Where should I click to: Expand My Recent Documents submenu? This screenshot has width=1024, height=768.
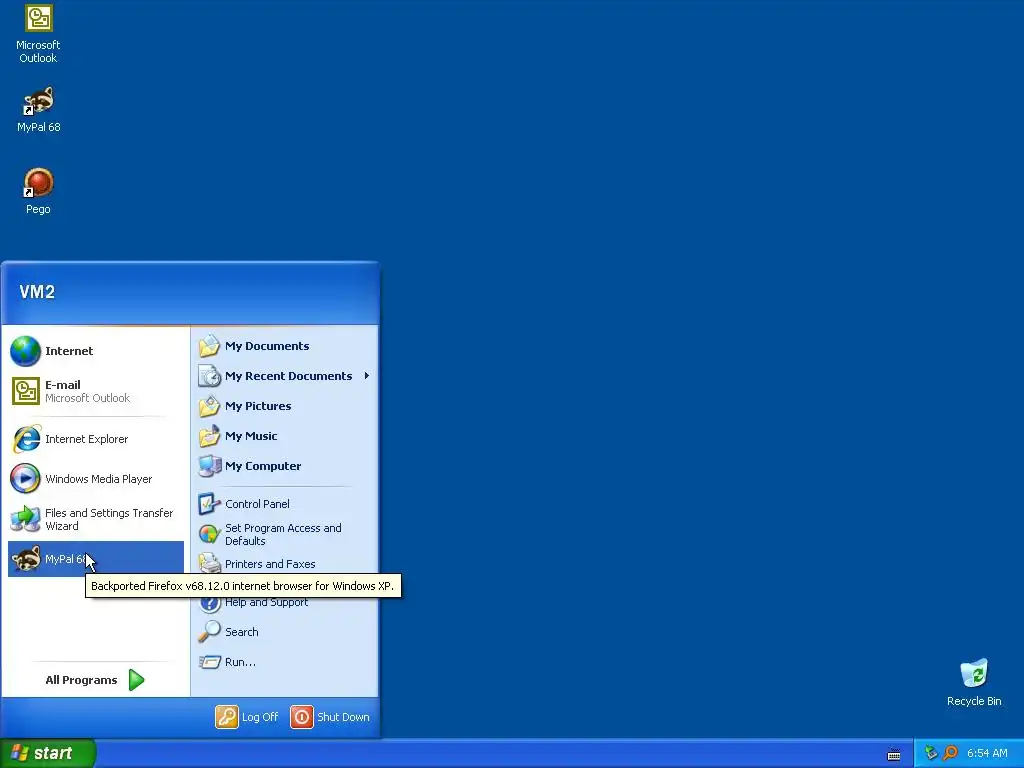tap(284, 376)
